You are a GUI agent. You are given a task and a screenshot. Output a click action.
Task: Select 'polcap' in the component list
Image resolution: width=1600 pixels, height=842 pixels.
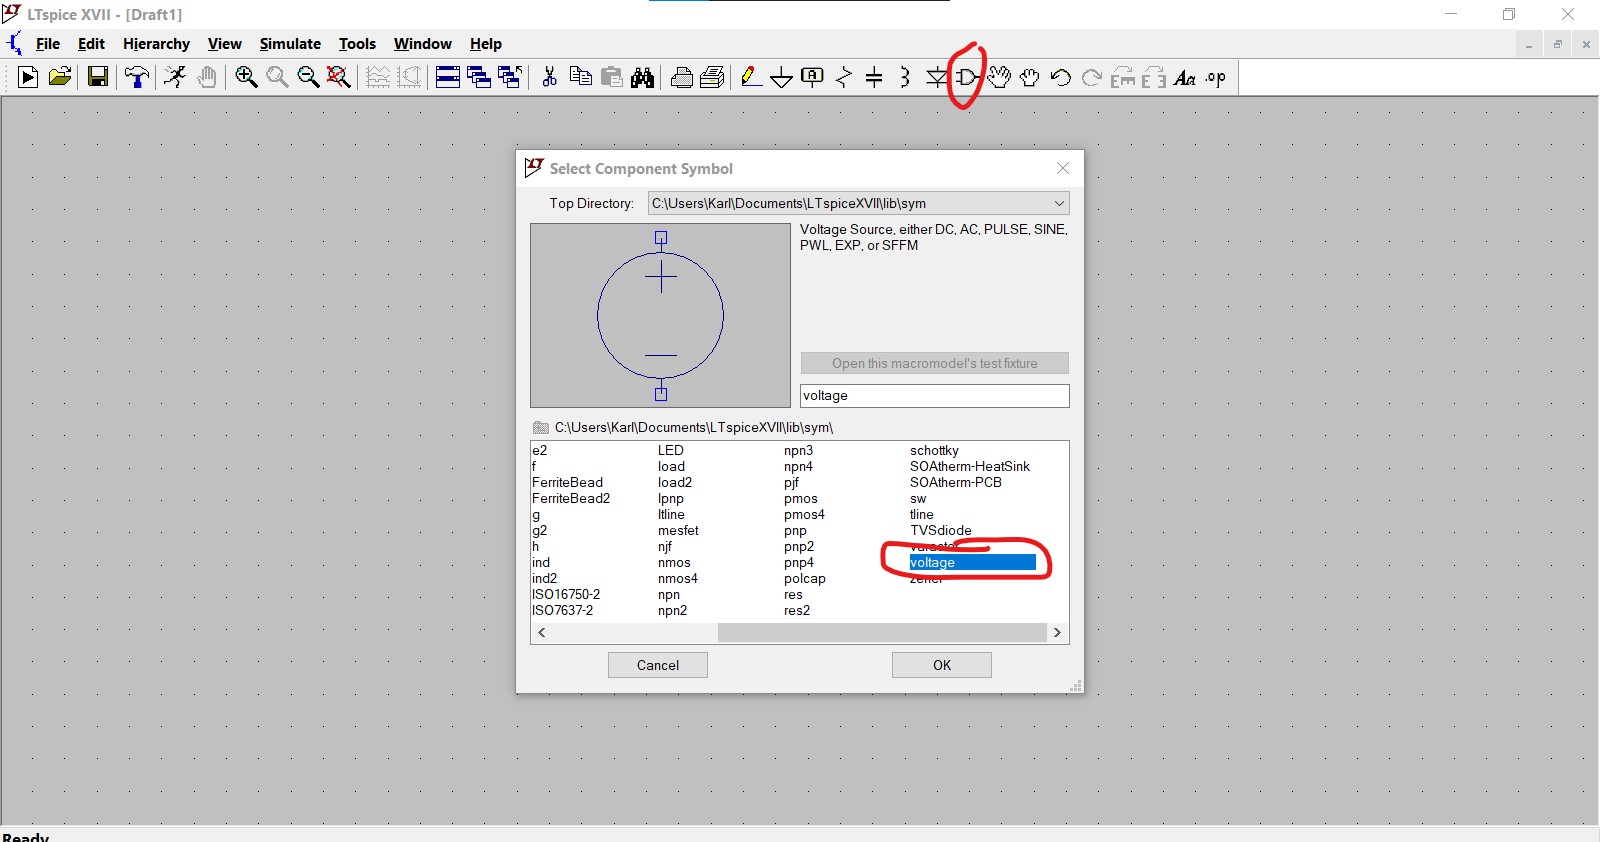click(x=805, y=579)
